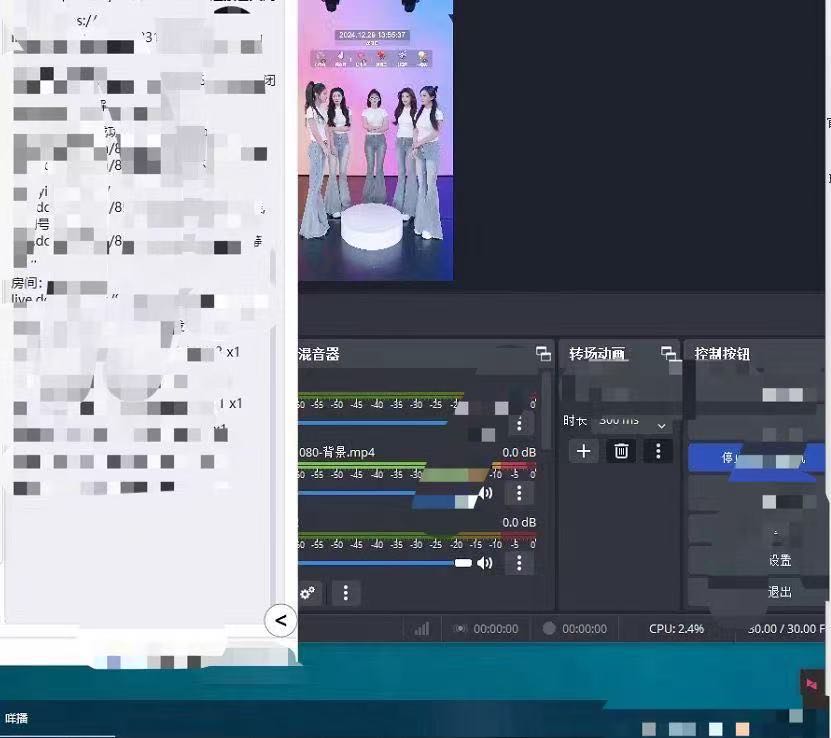Click the top mixer channel volume bar
The width and height of the screenshot is (831, 738).
tap(373, 423)
